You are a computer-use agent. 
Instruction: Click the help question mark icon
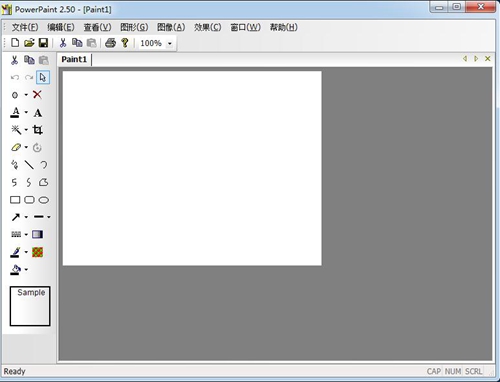click(125, 43)
